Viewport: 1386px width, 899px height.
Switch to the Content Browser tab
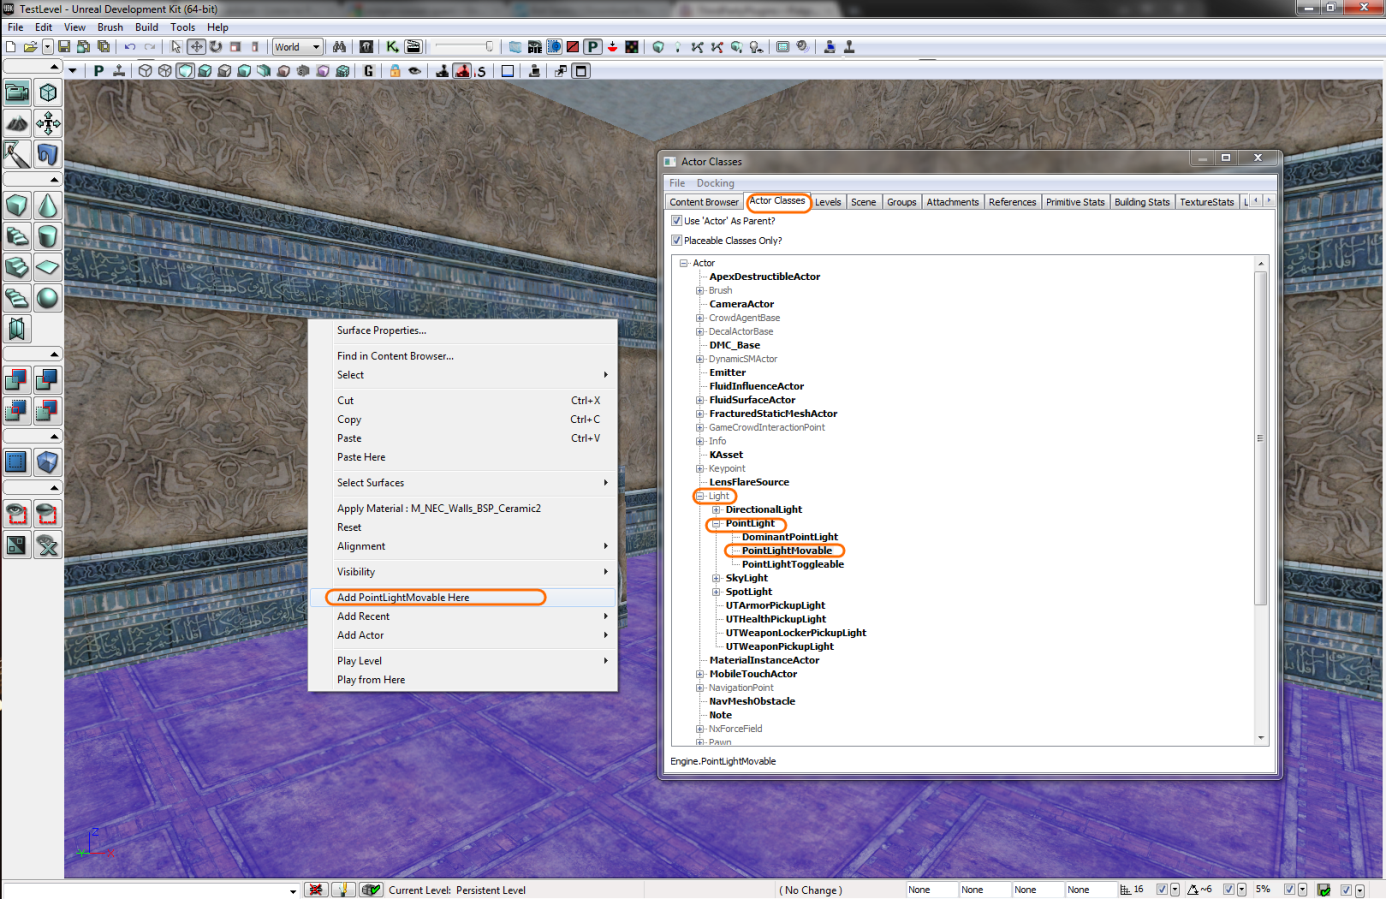(x=704, y=202)
